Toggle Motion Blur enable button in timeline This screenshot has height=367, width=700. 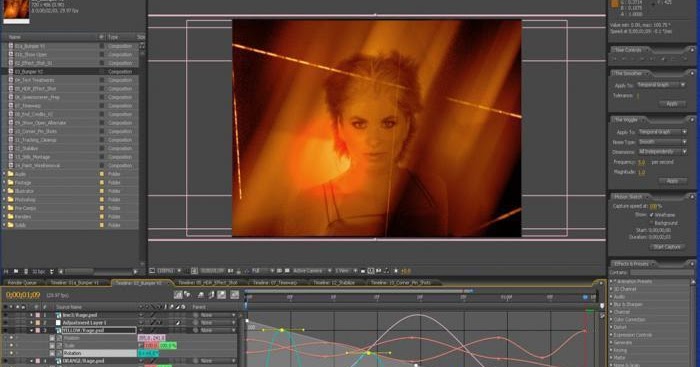221,295
